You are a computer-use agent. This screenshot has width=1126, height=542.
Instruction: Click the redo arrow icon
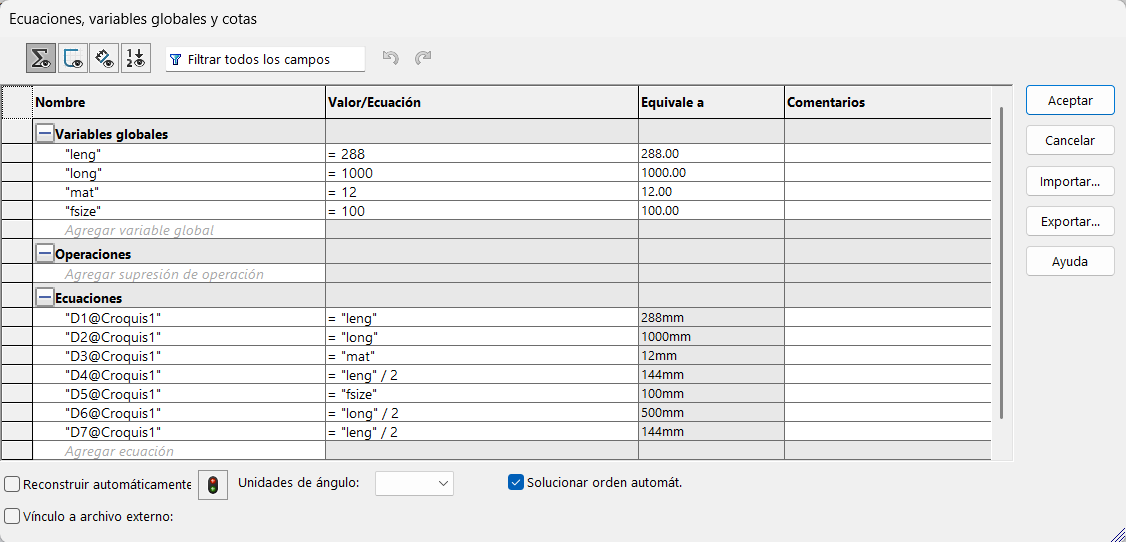click(x=423, y=59)
